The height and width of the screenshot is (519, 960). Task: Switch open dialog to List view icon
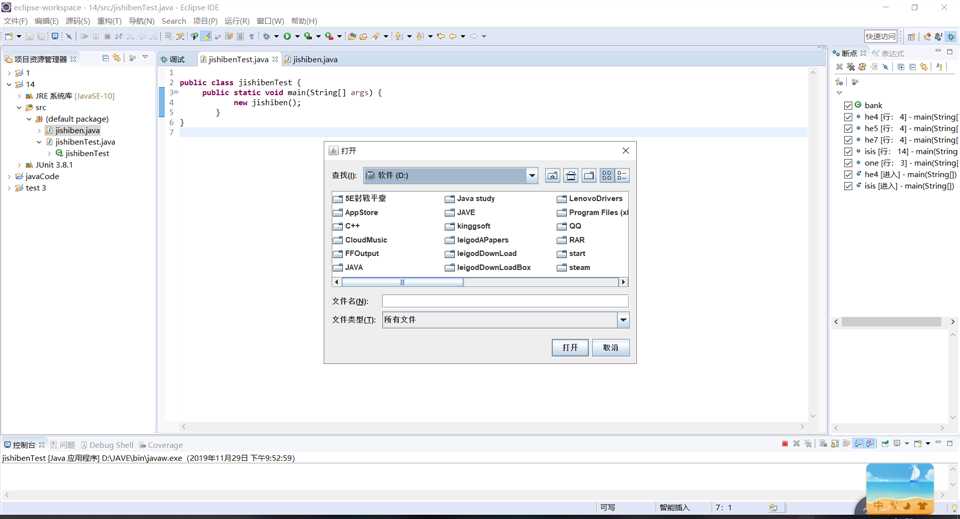tap(606, 175)
